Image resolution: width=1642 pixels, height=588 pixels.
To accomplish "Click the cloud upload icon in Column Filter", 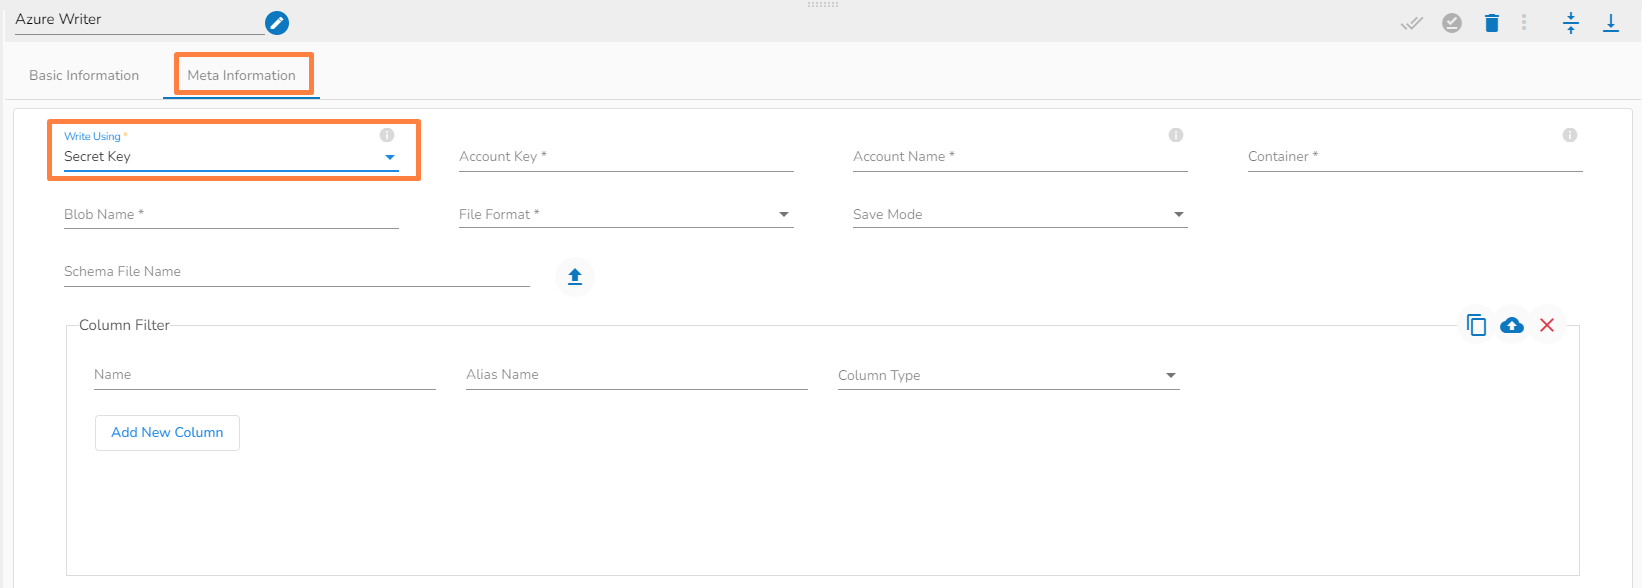I will [x=1512, y=325].
